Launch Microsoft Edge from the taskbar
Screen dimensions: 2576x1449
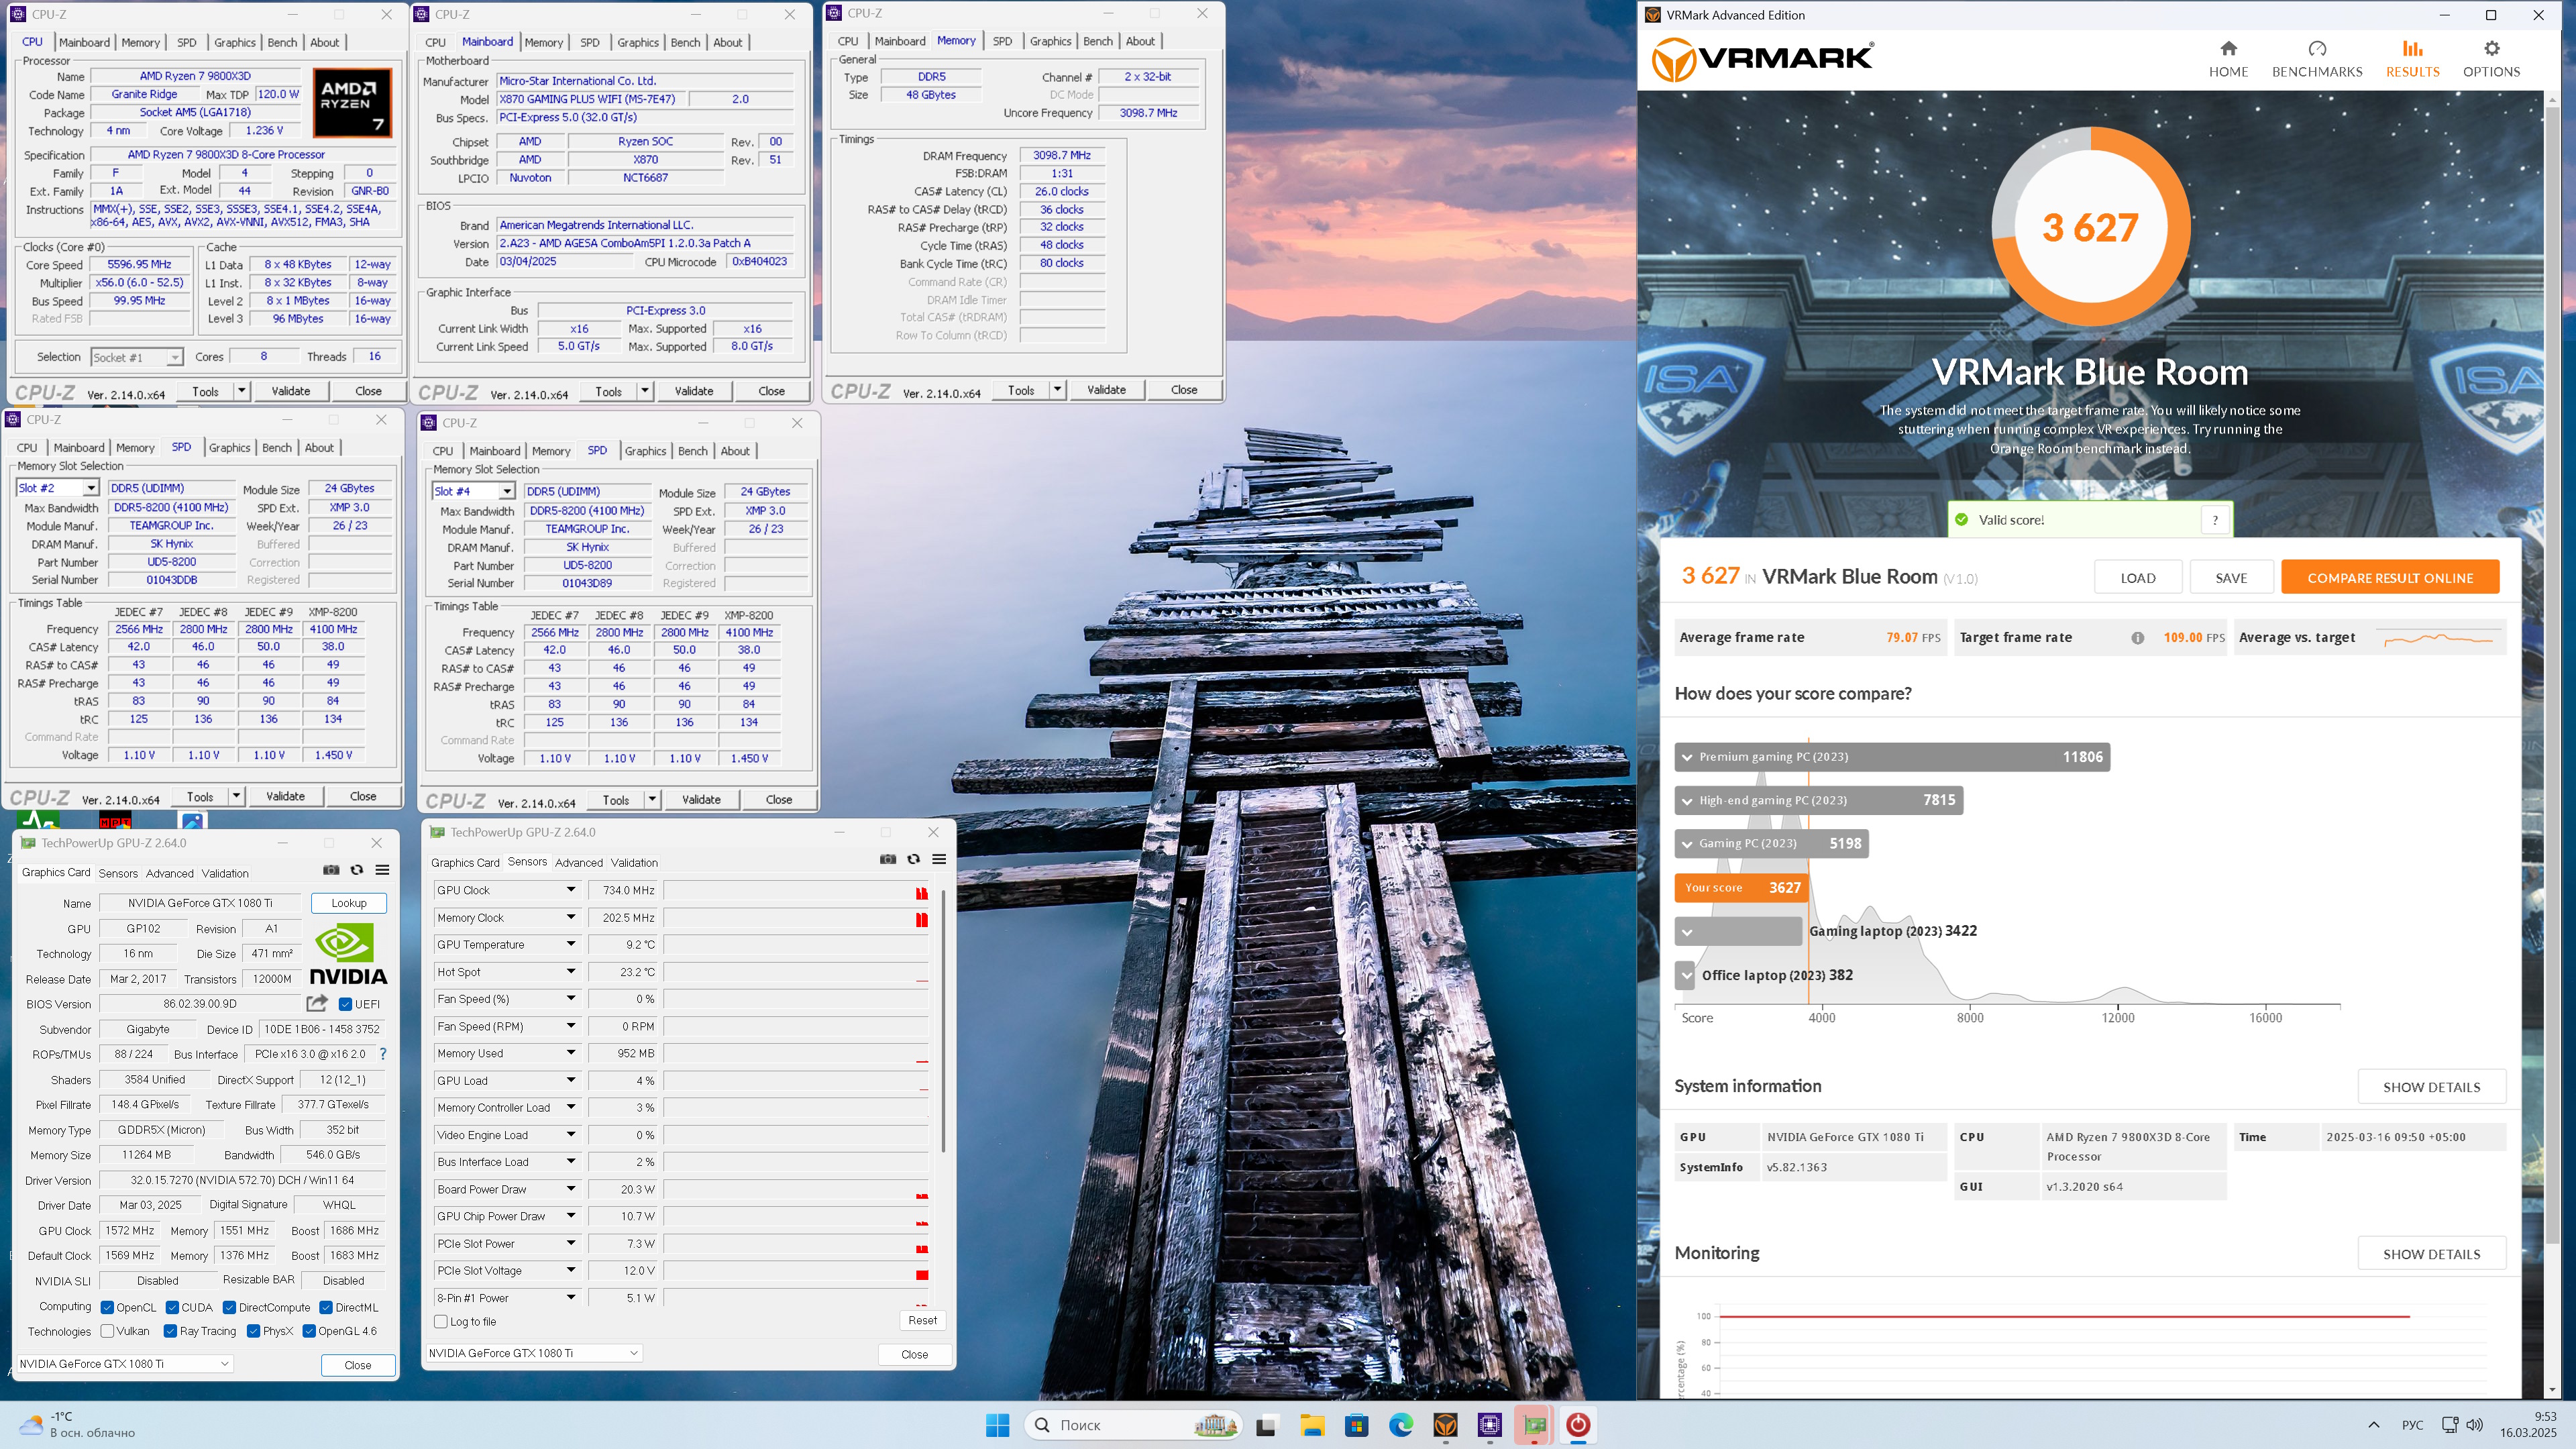(x=1401, y=1425)
